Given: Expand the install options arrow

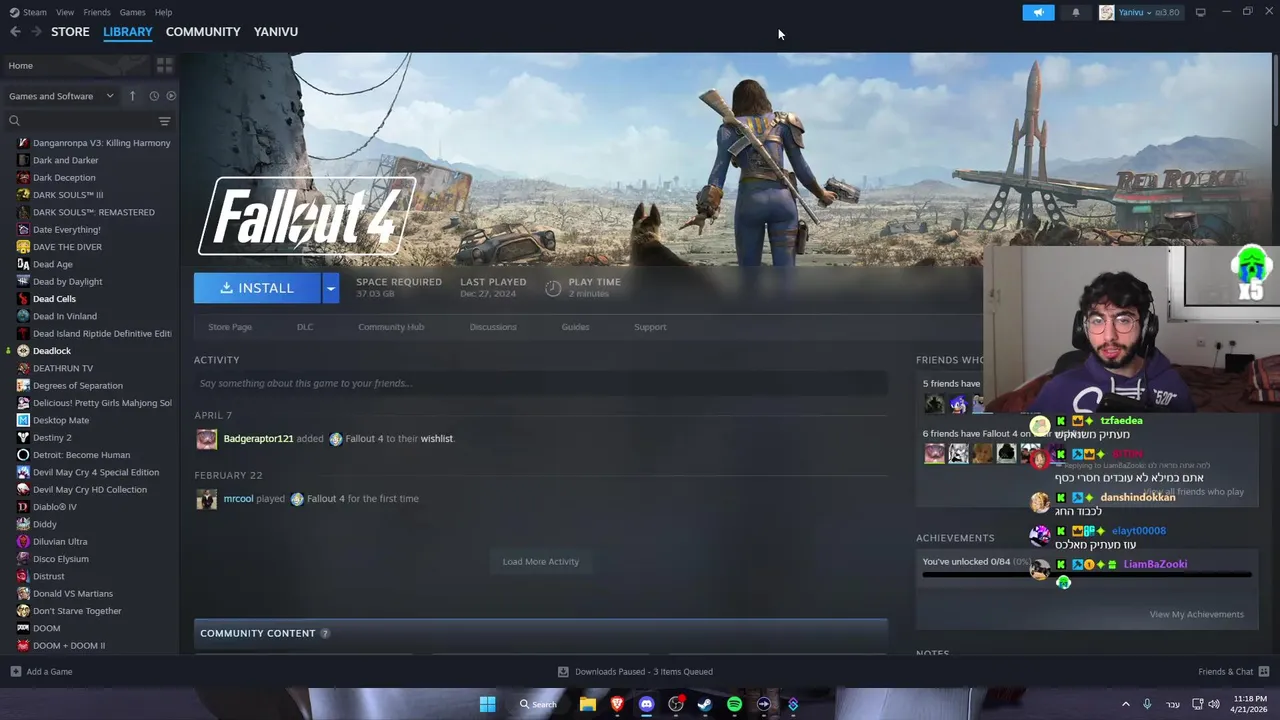Looking at the screenshot, I should pyautogui.click(x=330, y=288).
